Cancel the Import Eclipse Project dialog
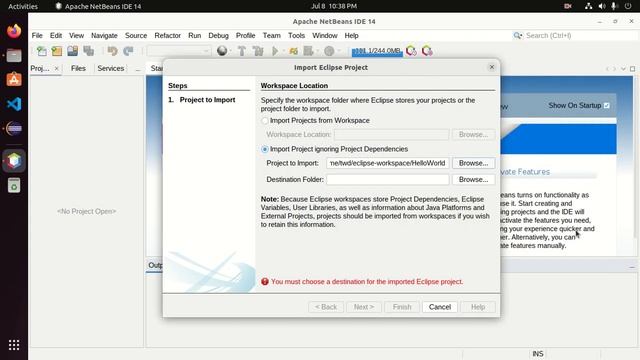Viewport: 640px width, 360px height. (440, 307)
